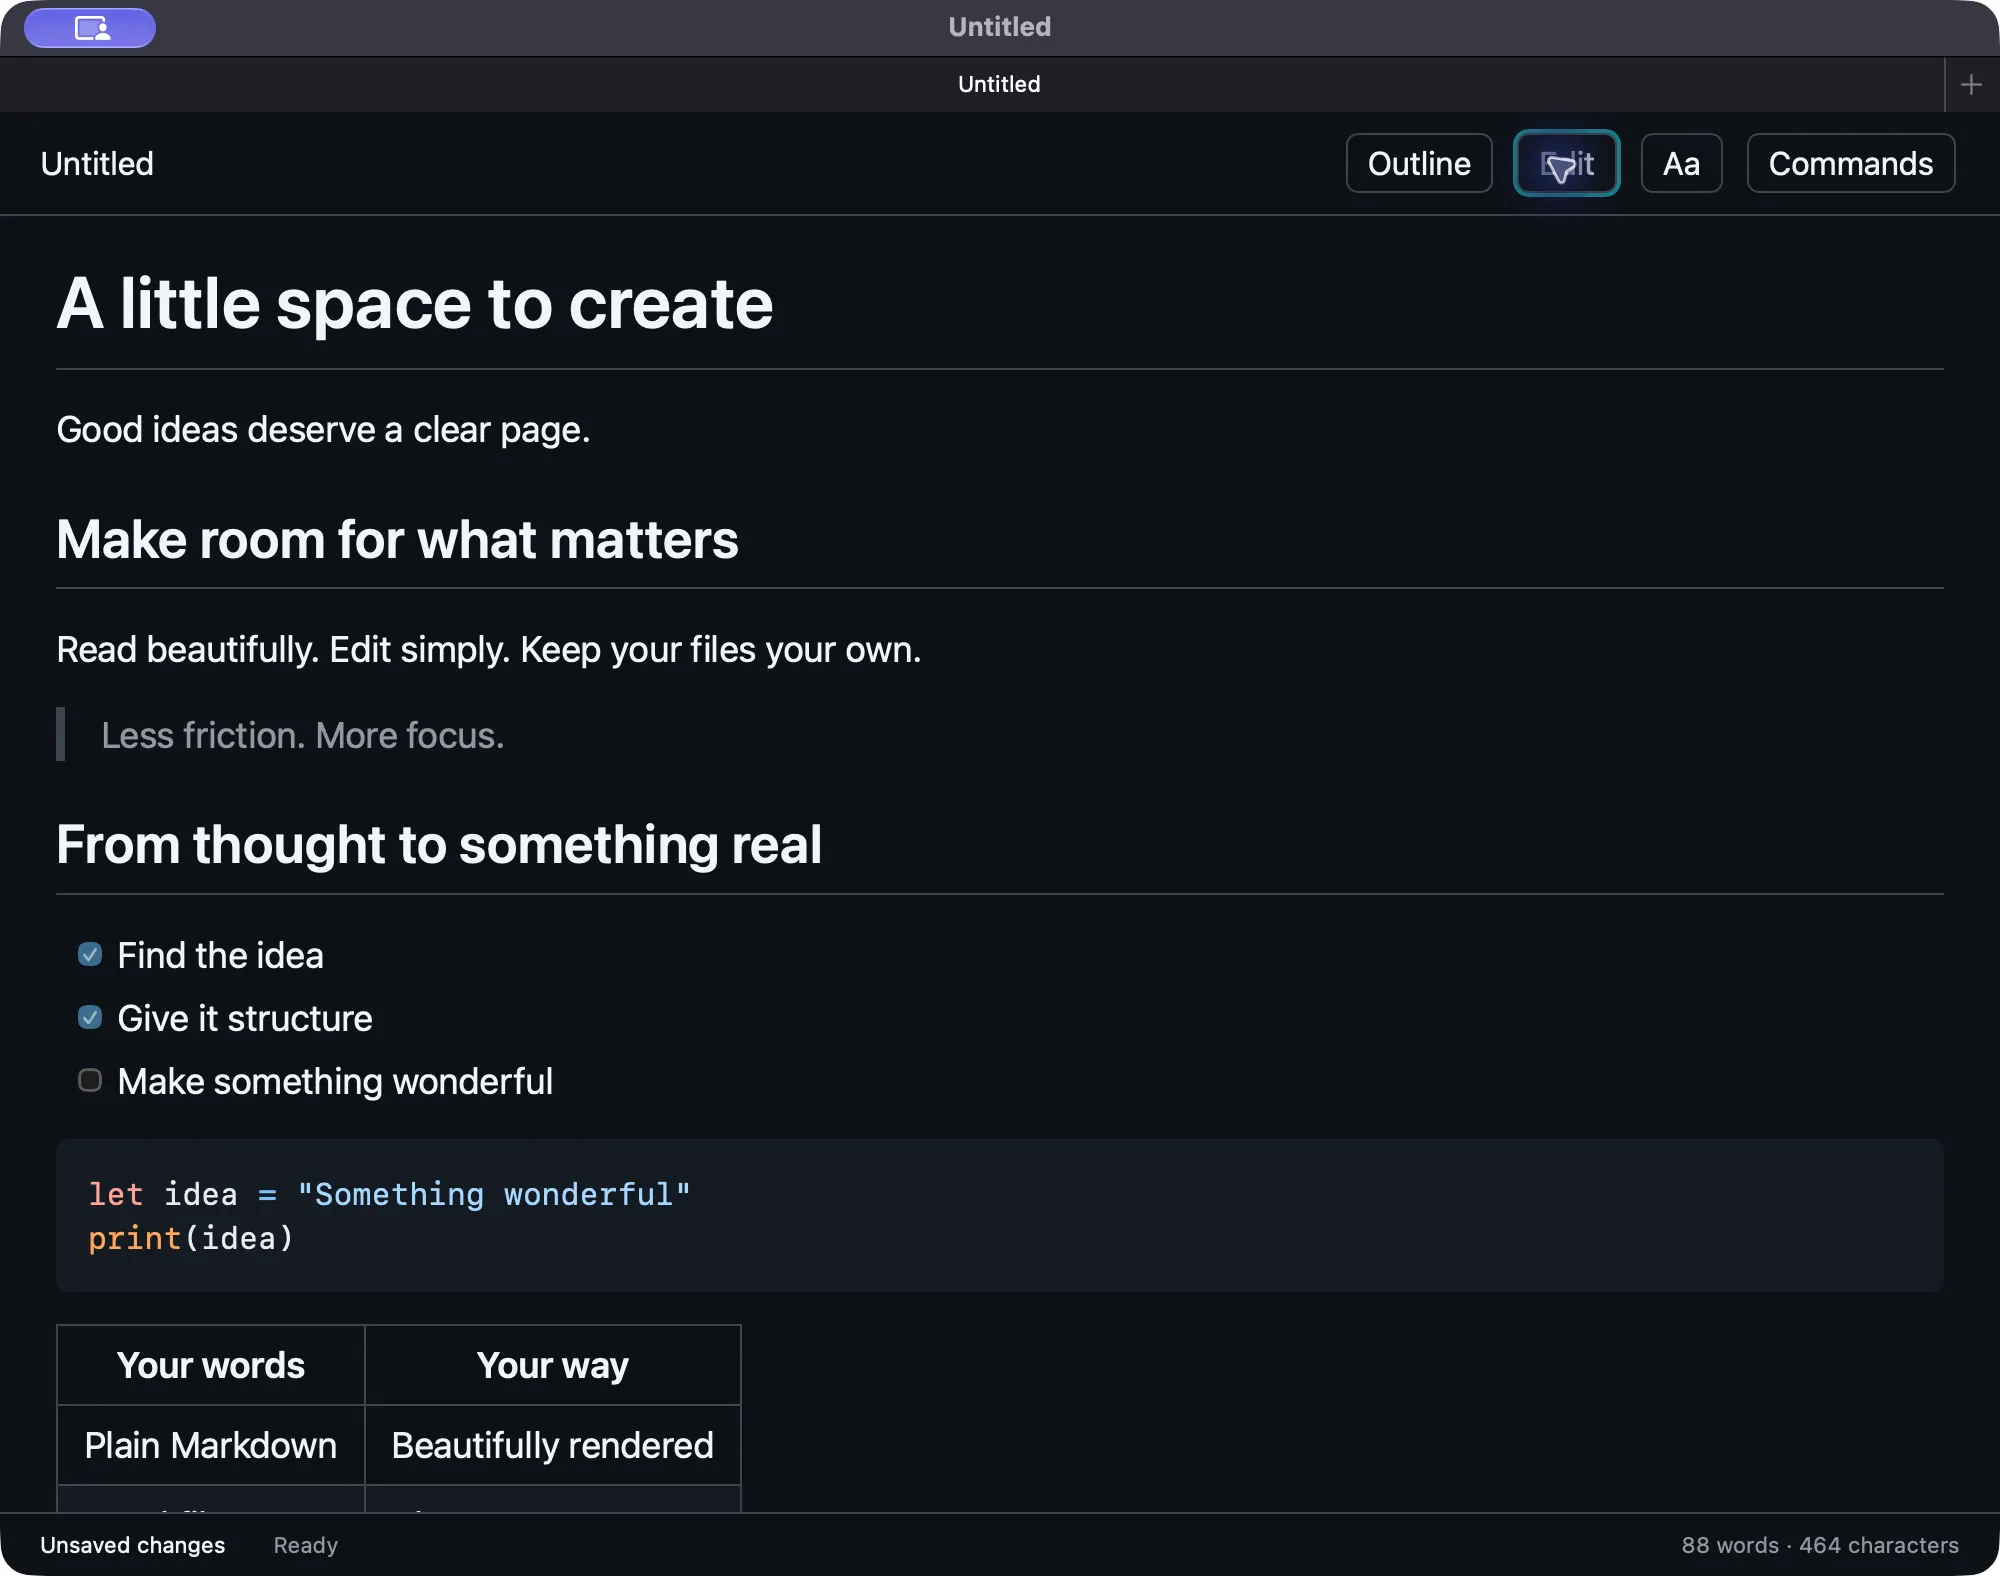This screenshot has height=1576, width=2000.
Task: Uncheck the Find the idea checkbox
Action: (x=90, y=954)
